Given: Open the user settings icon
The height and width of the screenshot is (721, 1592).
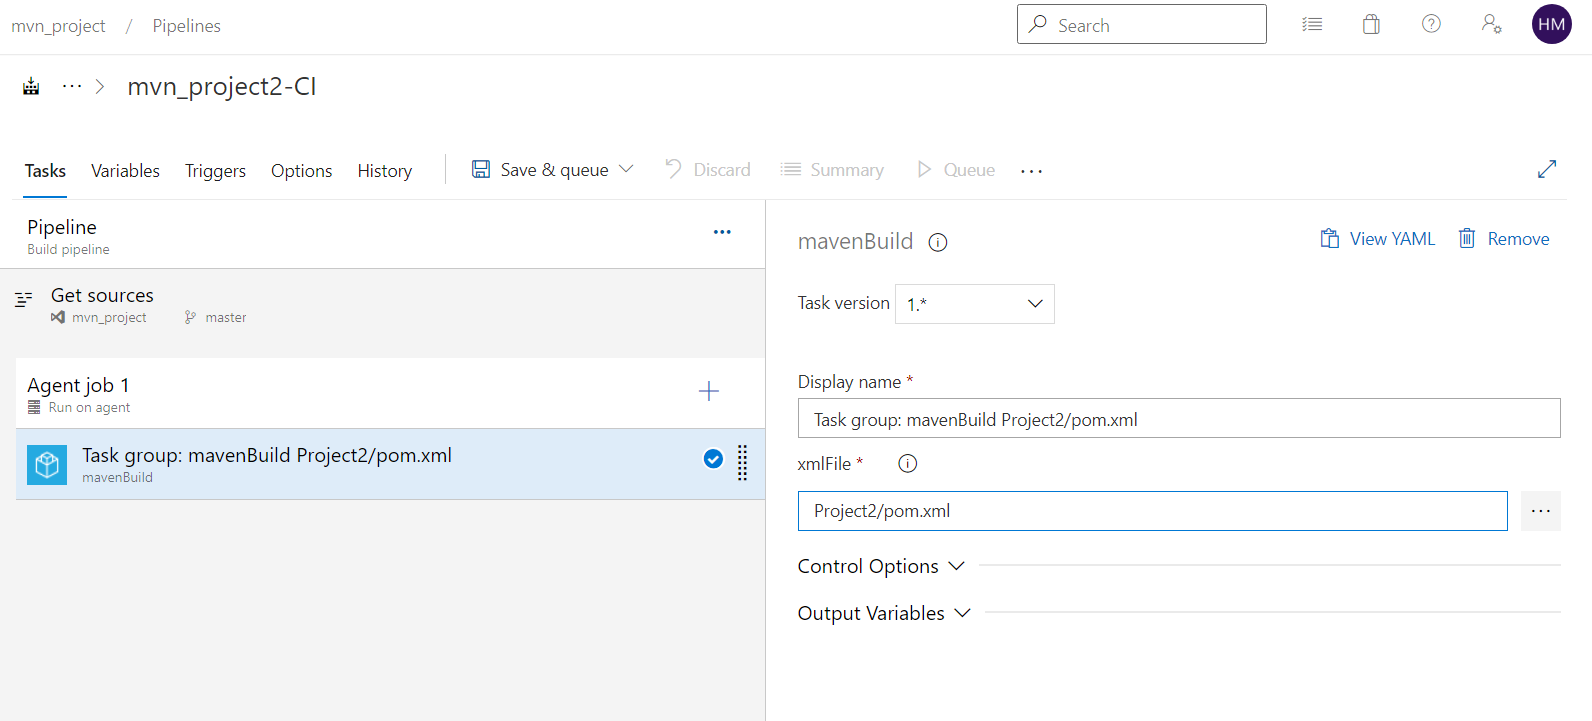Looking at the screenshot, I should coord(1491,24).
